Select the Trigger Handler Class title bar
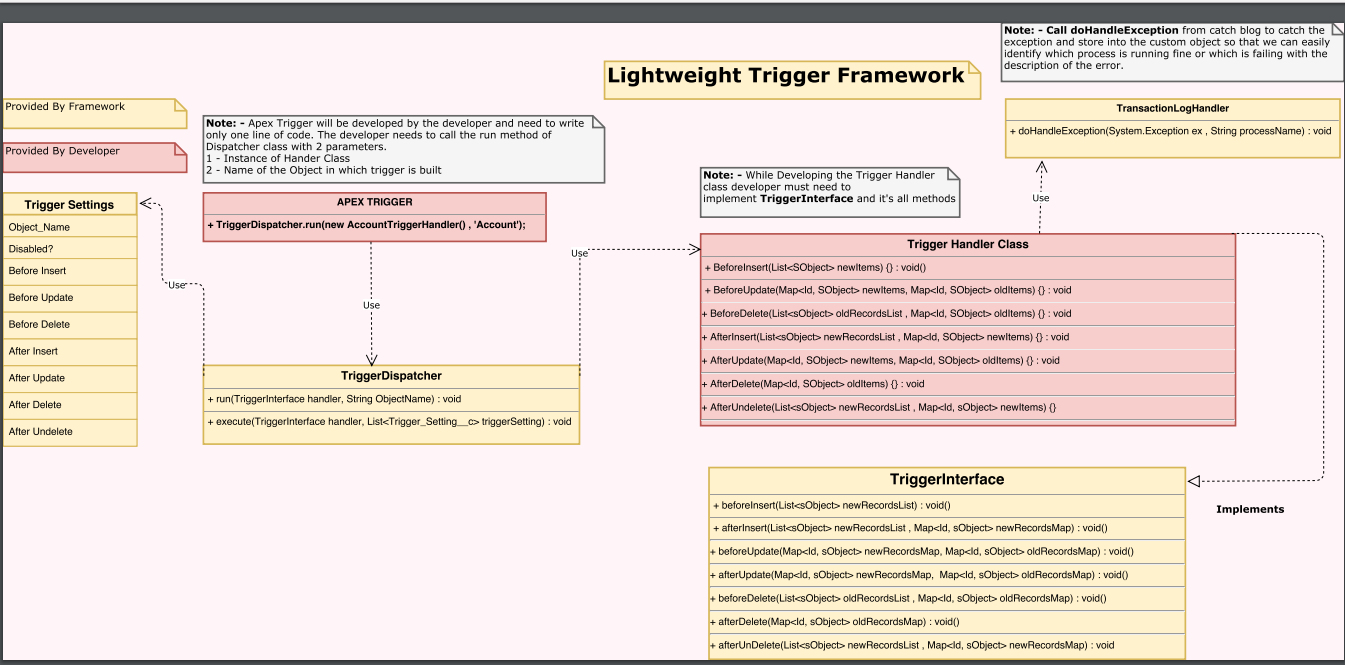The height and width of the screenshot is (665, 1345). tap(966, 244)
